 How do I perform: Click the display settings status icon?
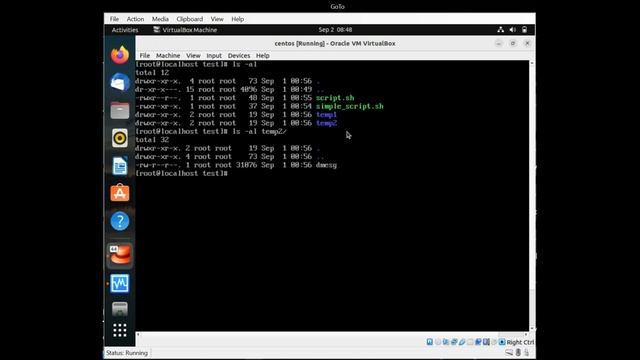tap(478, 342)
